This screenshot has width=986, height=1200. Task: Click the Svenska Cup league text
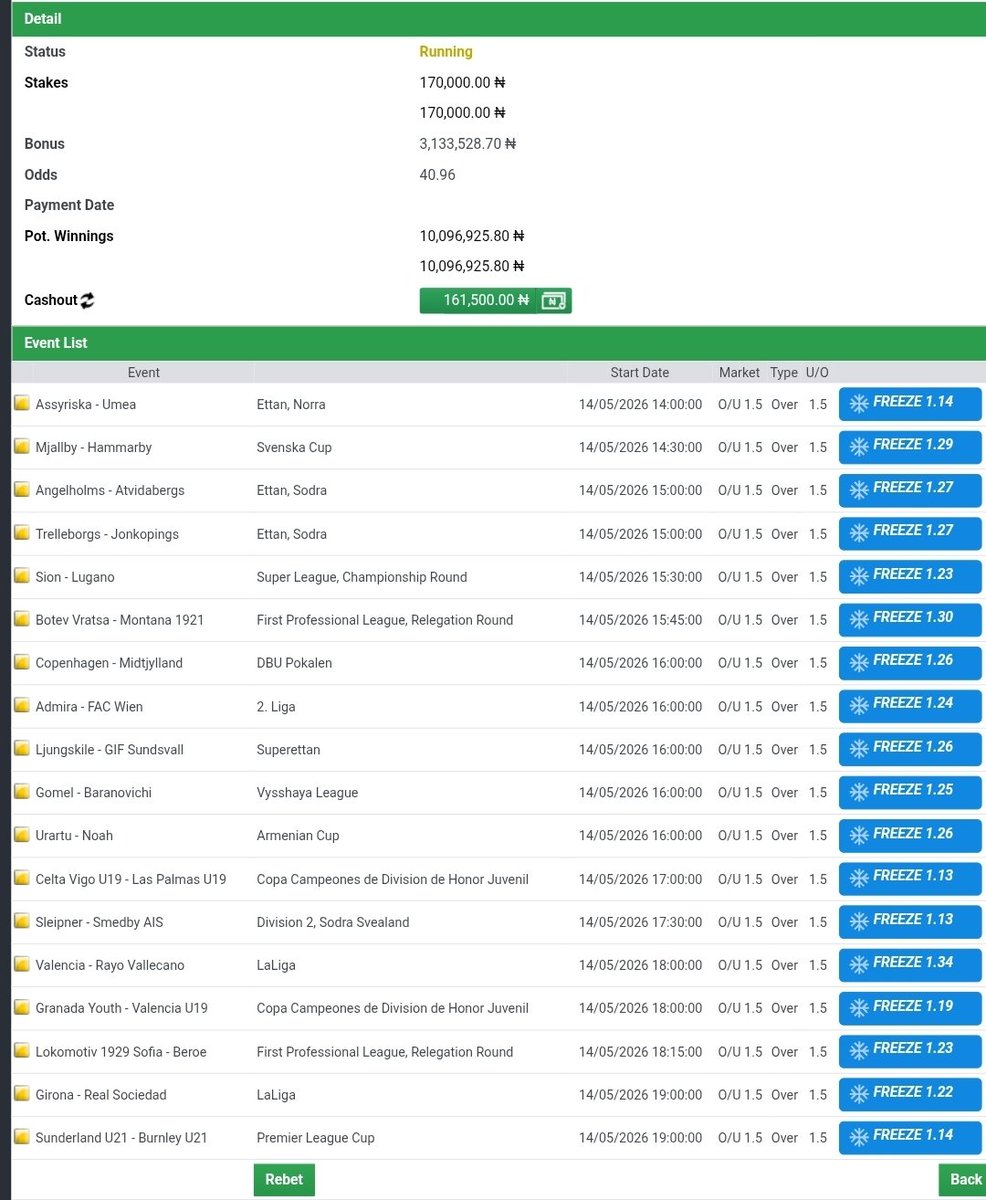(x=294, y=447)
